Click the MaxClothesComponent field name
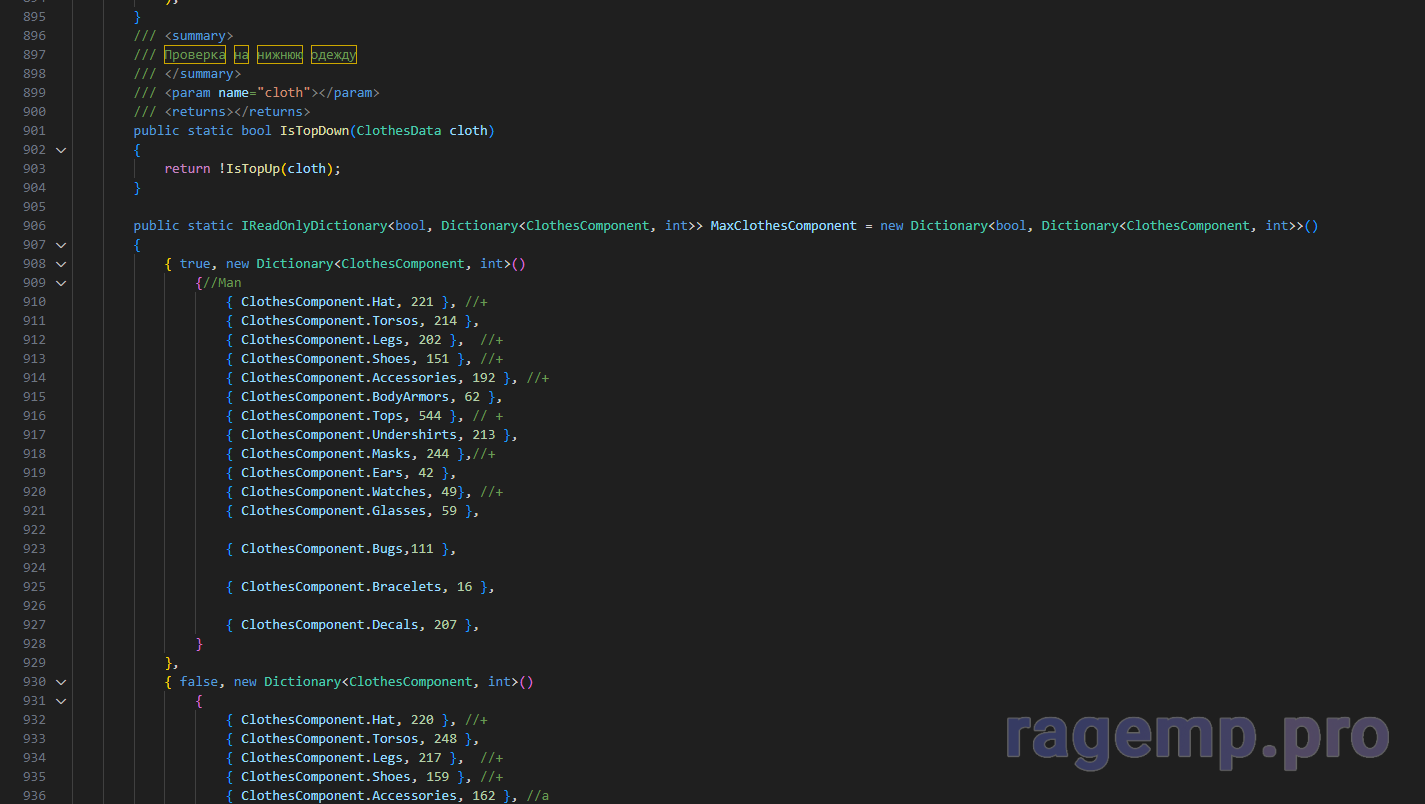Image resolution: width=1425 pixels, height=804 pixels. pos(783,226)
